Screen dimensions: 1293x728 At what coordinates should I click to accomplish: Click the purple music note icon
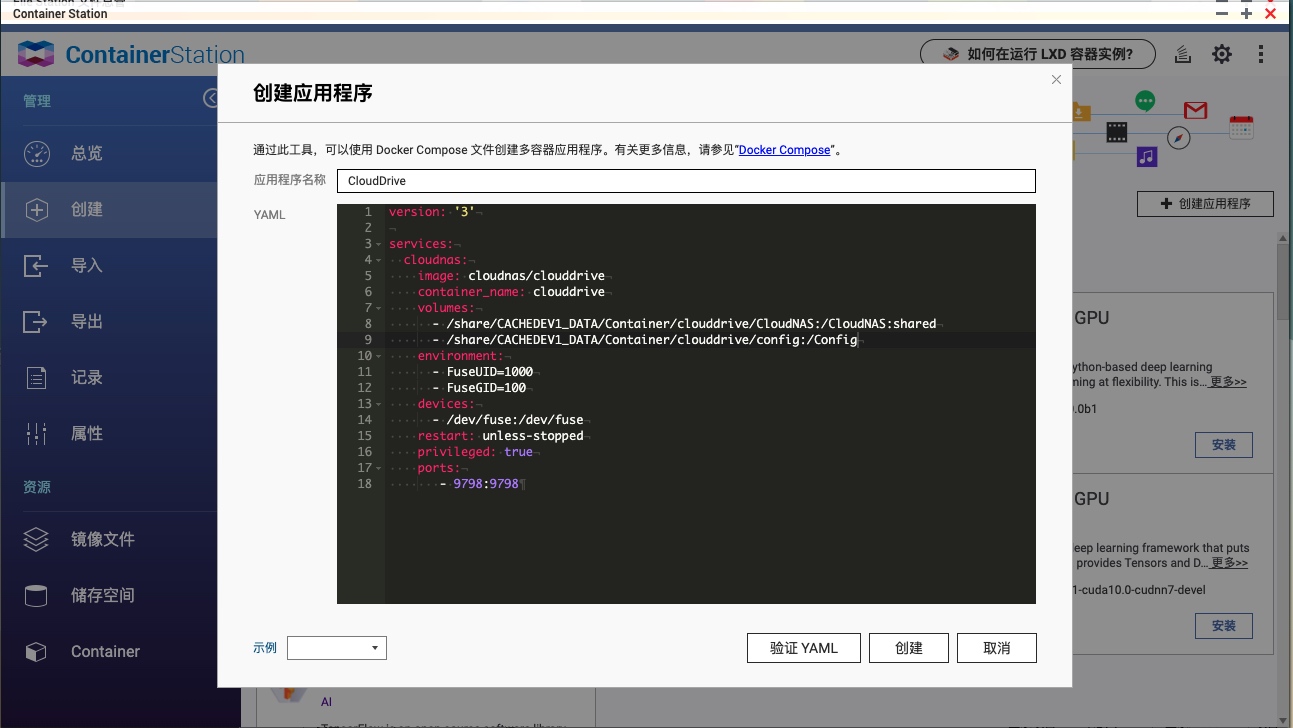click(1147, 157)
